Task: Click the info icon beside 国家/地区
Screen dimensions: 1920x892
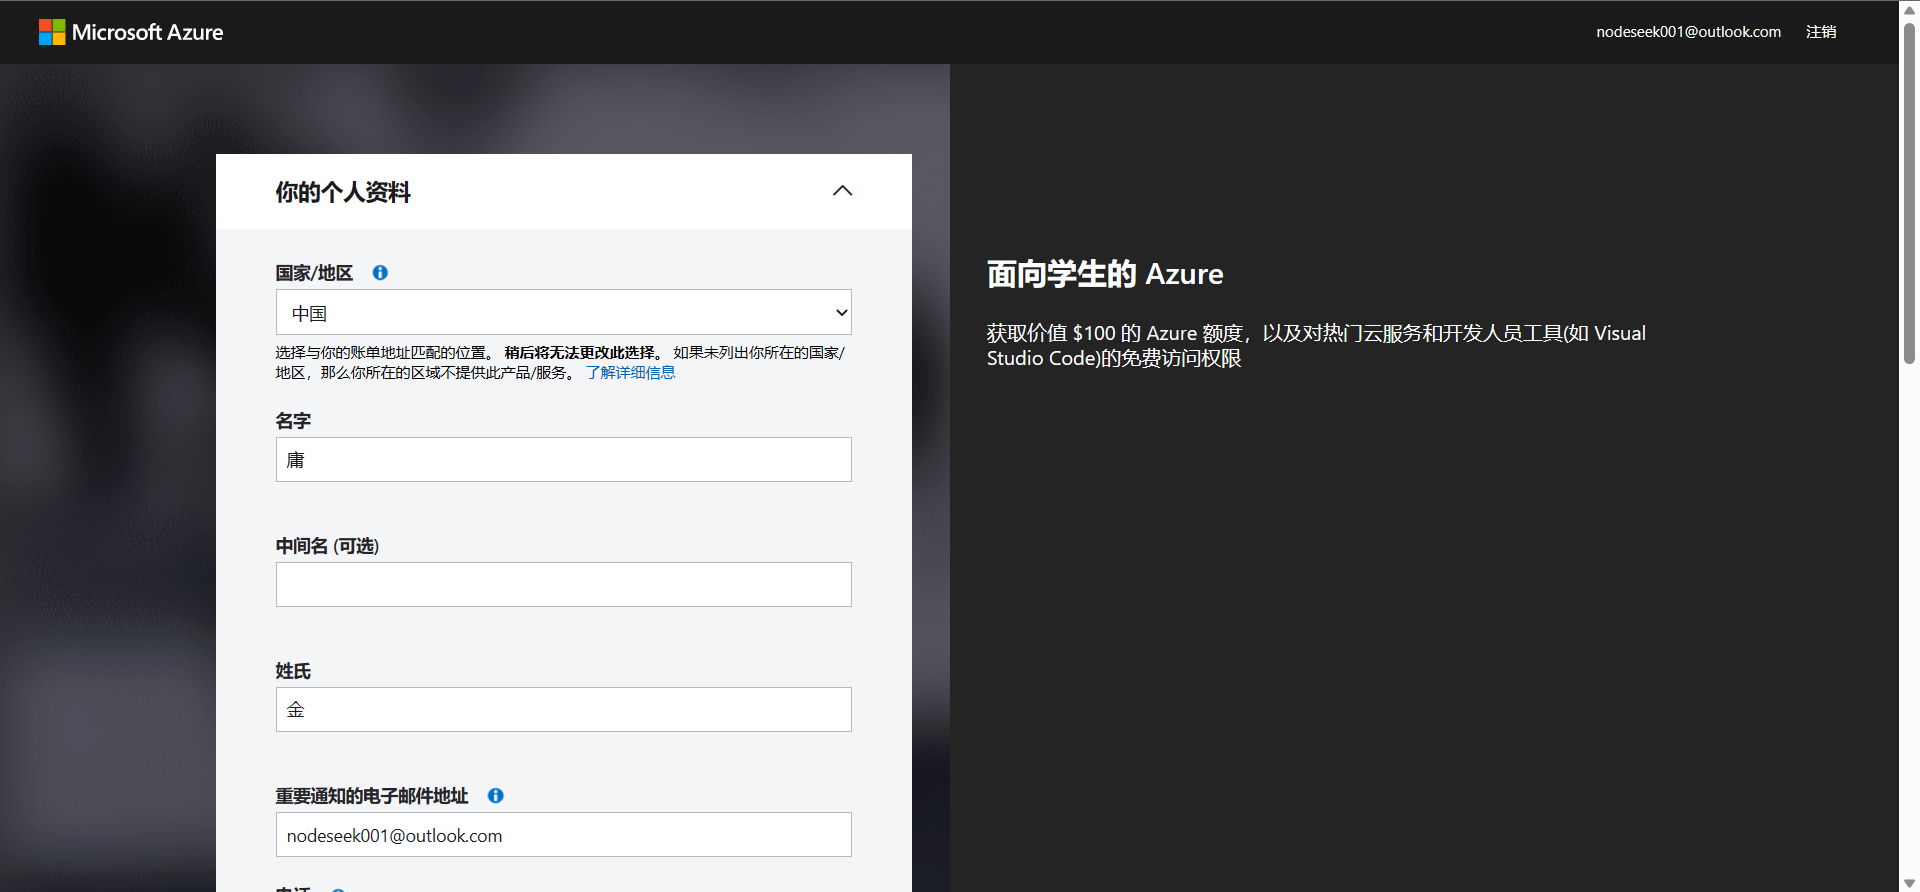Action: (x=380, y=273)
